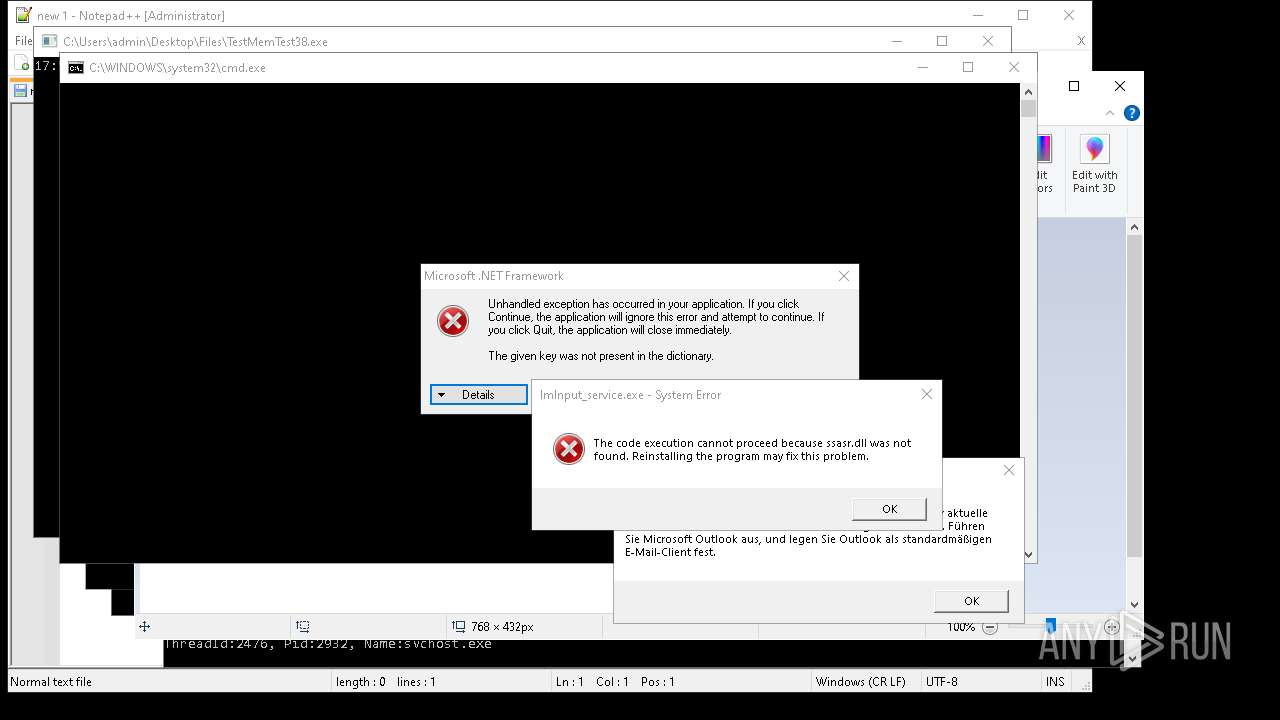Click 'Ln : 1 Col : 1' status entry

[615, 682]
